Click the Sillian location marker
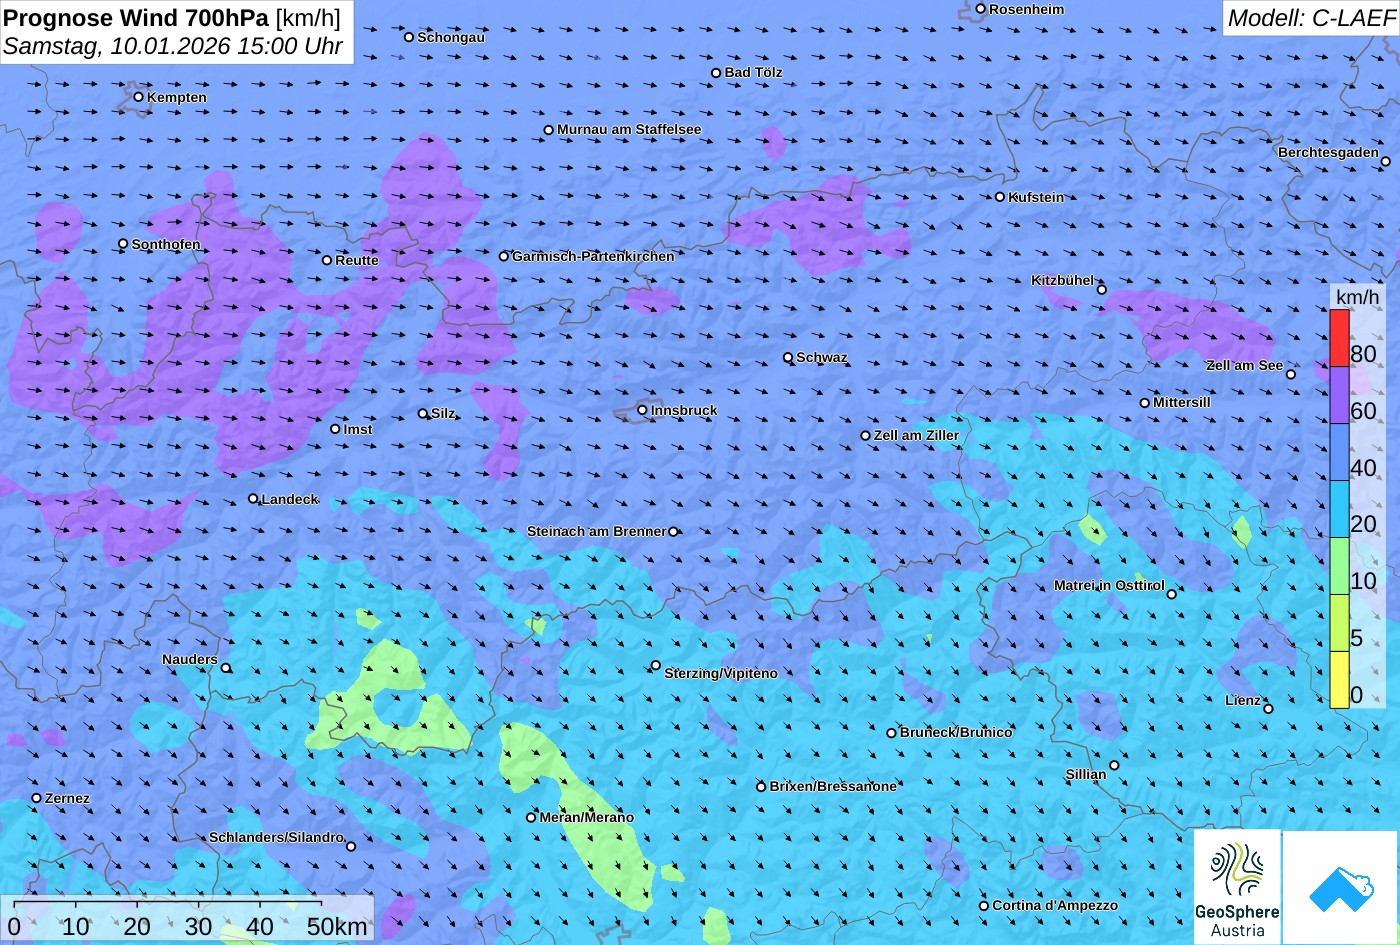Image resolution: width=1400 pixels, height=945 pixels. pyautogui.click(x=1114, y=766)
